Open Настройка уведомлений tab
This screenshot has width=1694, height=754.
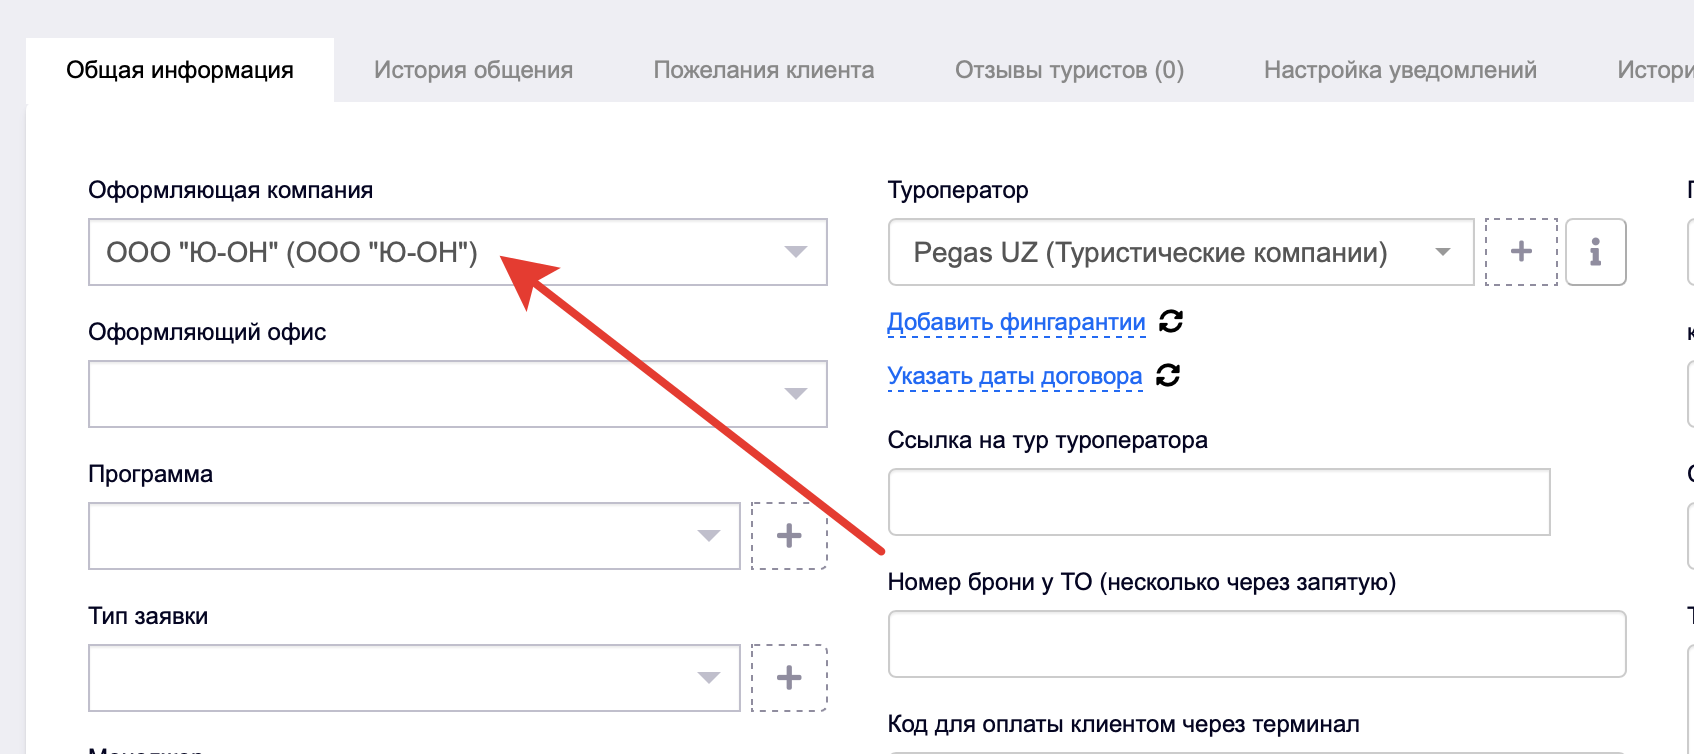[x=1400, y=70]
